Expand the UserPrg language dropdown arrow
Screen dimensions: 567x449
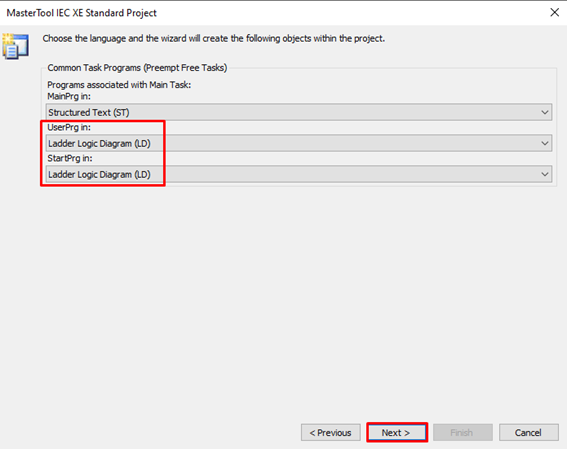point(545,144)
